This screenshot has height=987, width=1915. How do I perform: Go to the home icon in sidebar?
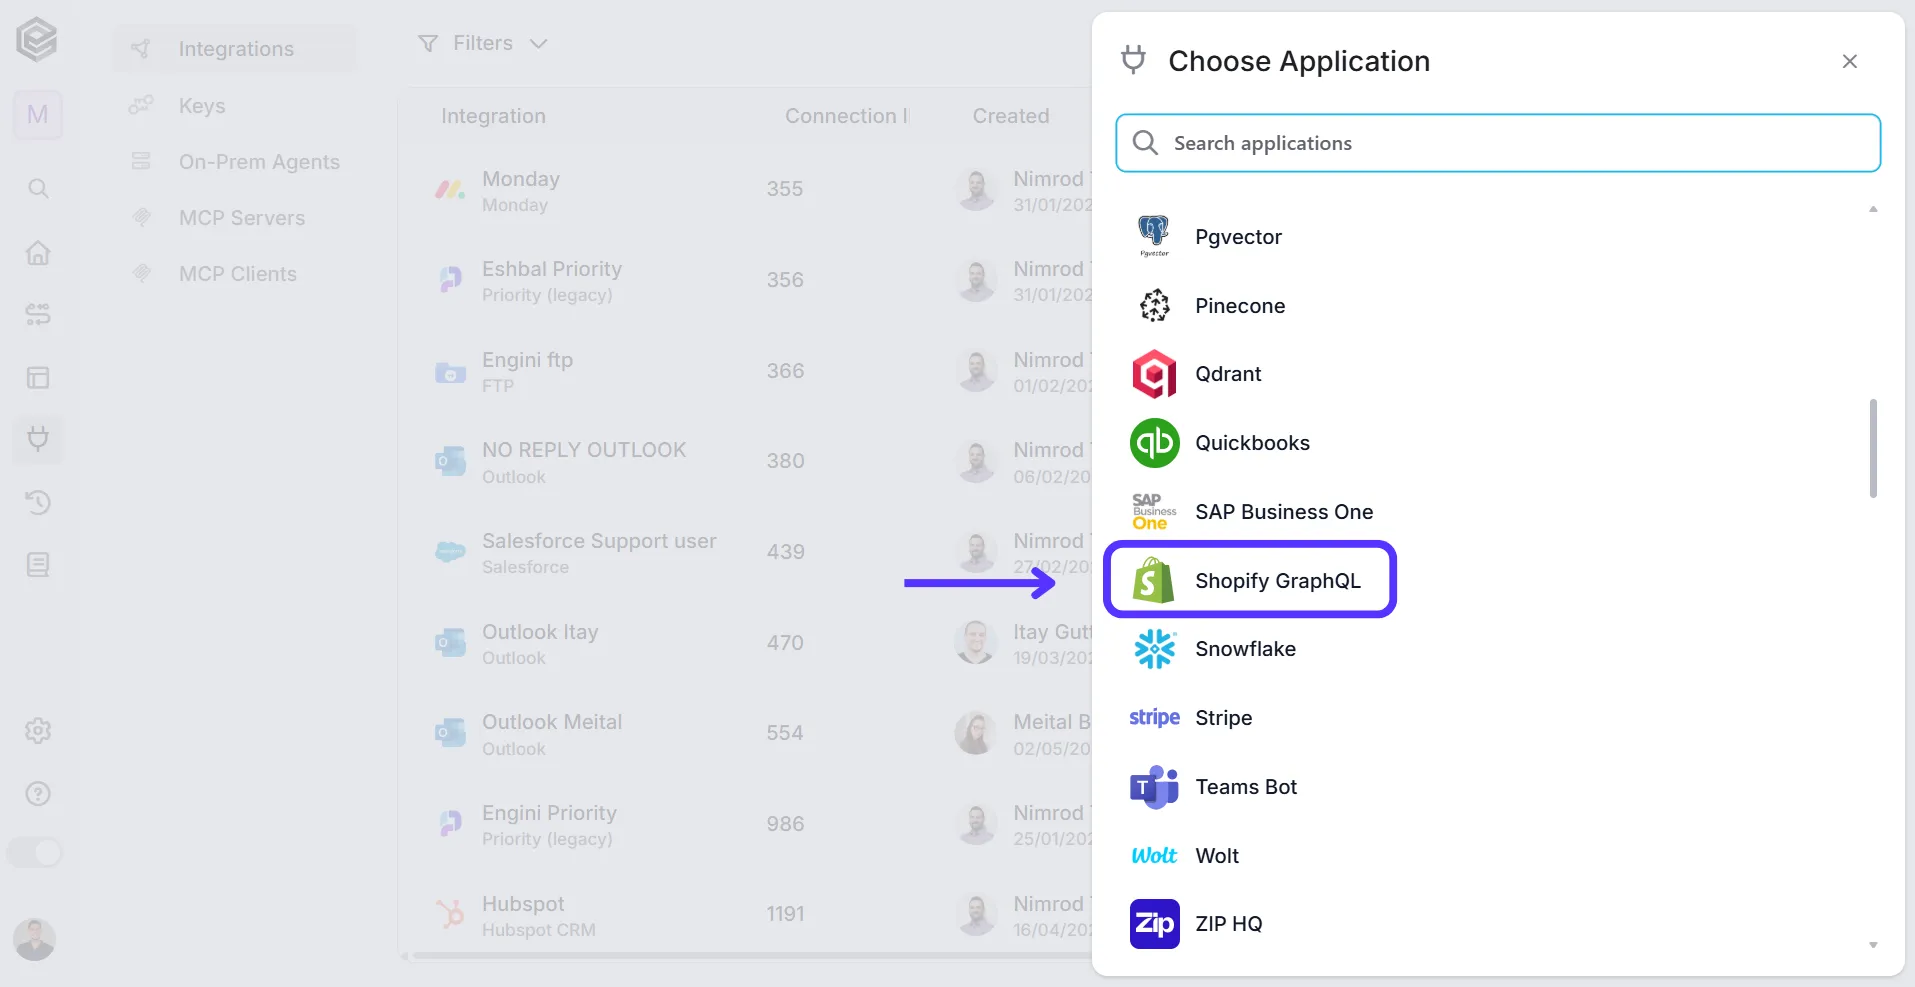click(x=38, y=252)
